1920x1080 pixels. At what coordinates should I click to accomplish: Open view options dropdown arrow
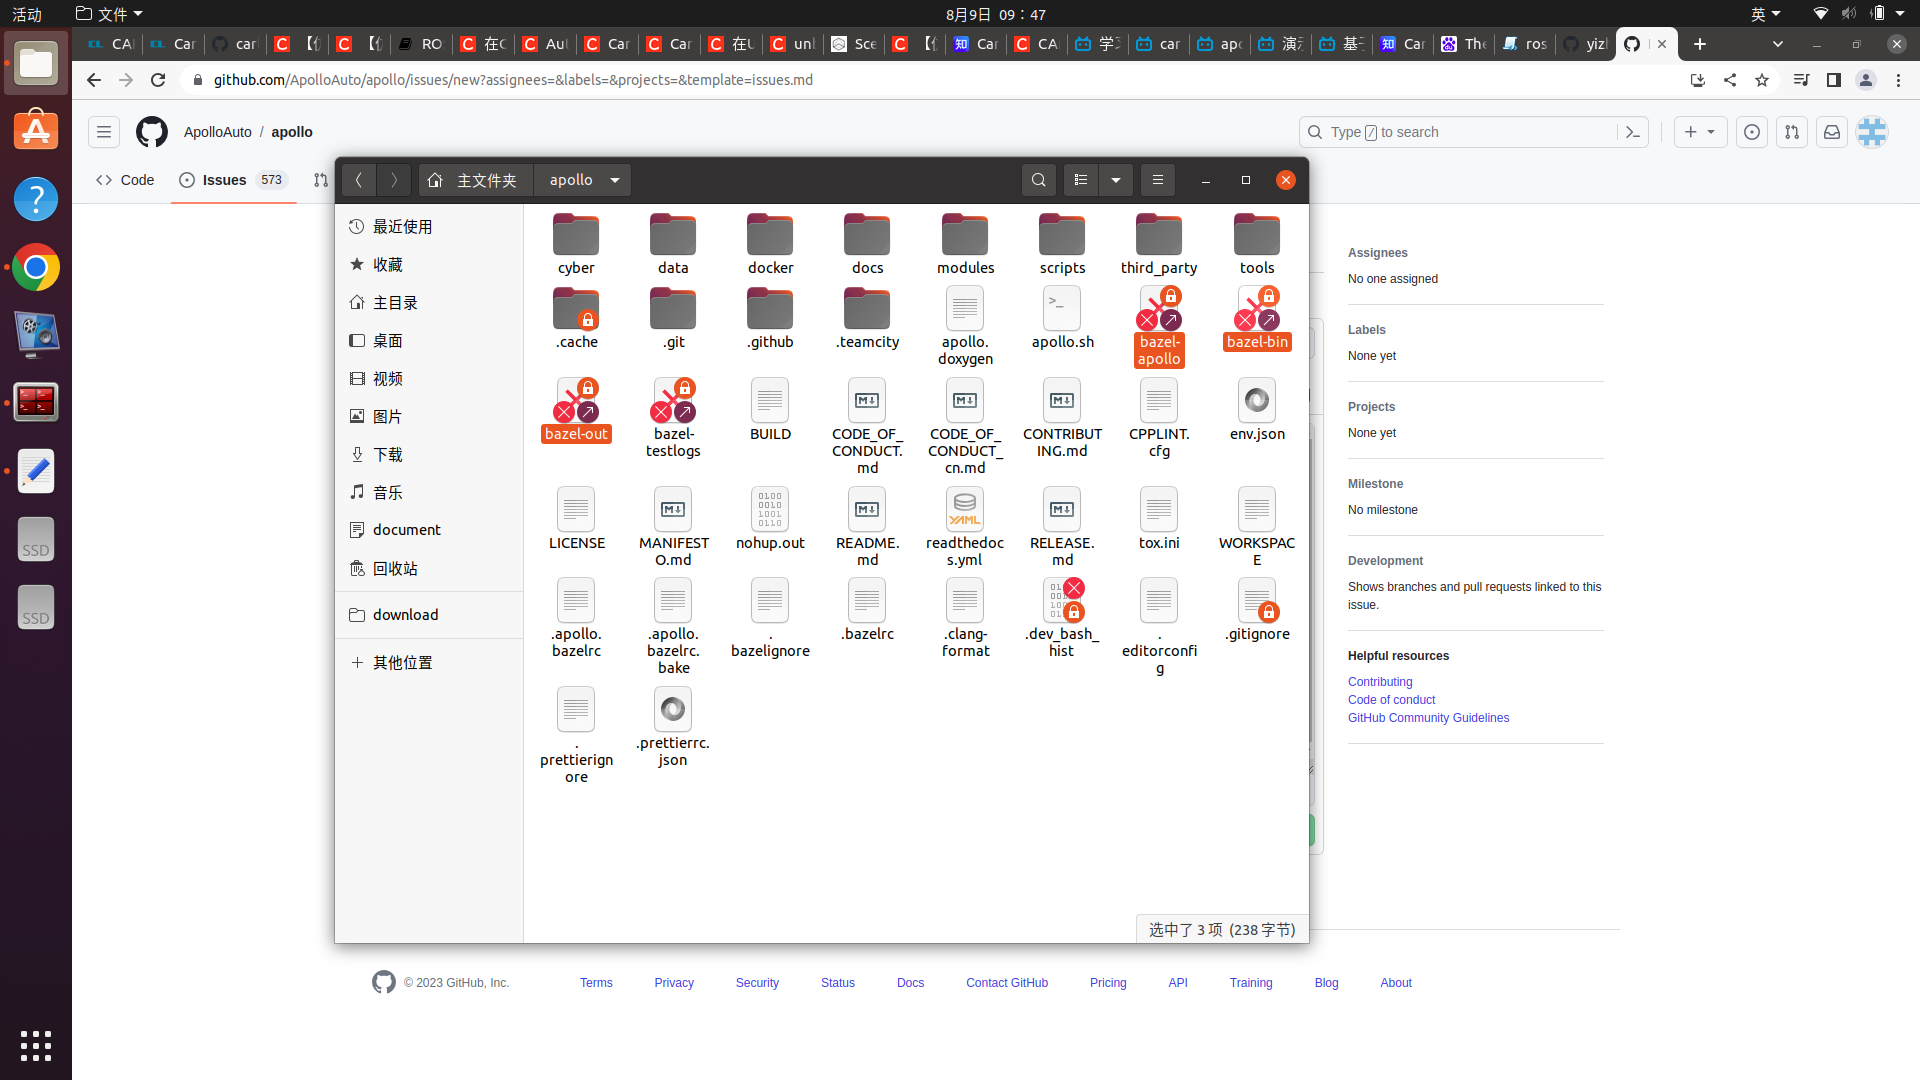(1116, 180)
